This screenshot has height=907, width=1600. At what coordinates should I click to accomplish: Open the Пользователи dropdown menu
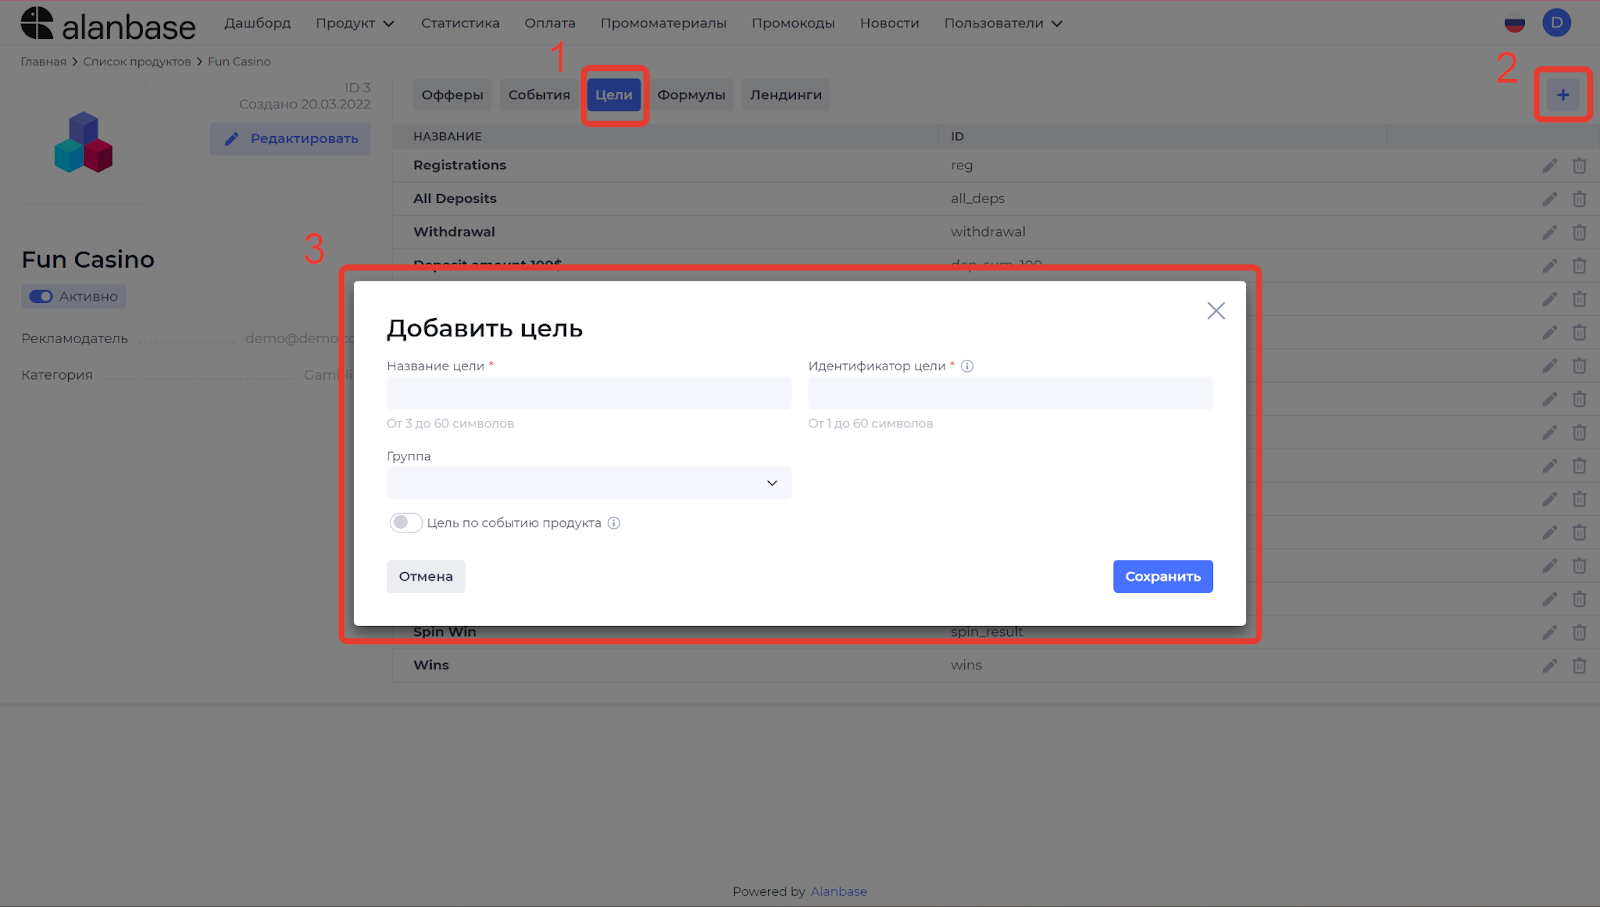click(1002, 22)
